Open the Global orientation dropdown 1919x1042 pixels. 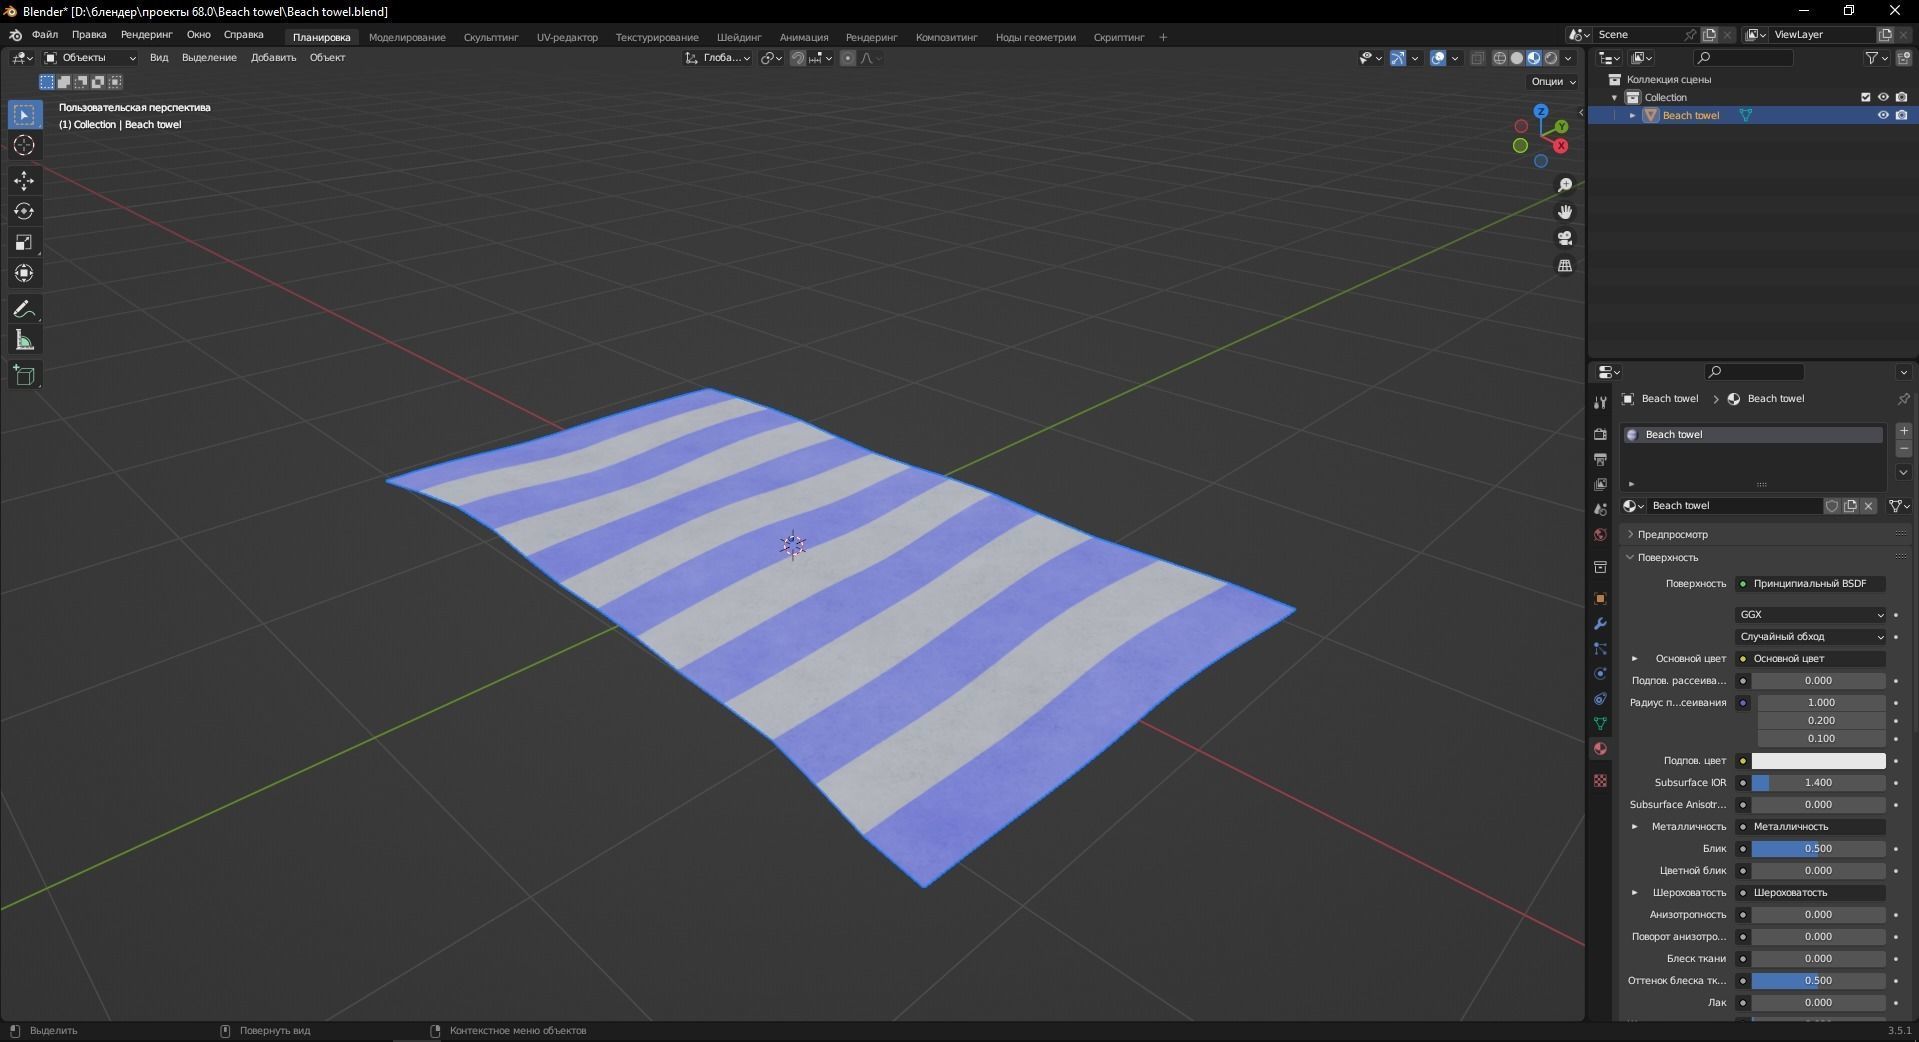click(x=718, y=58)
